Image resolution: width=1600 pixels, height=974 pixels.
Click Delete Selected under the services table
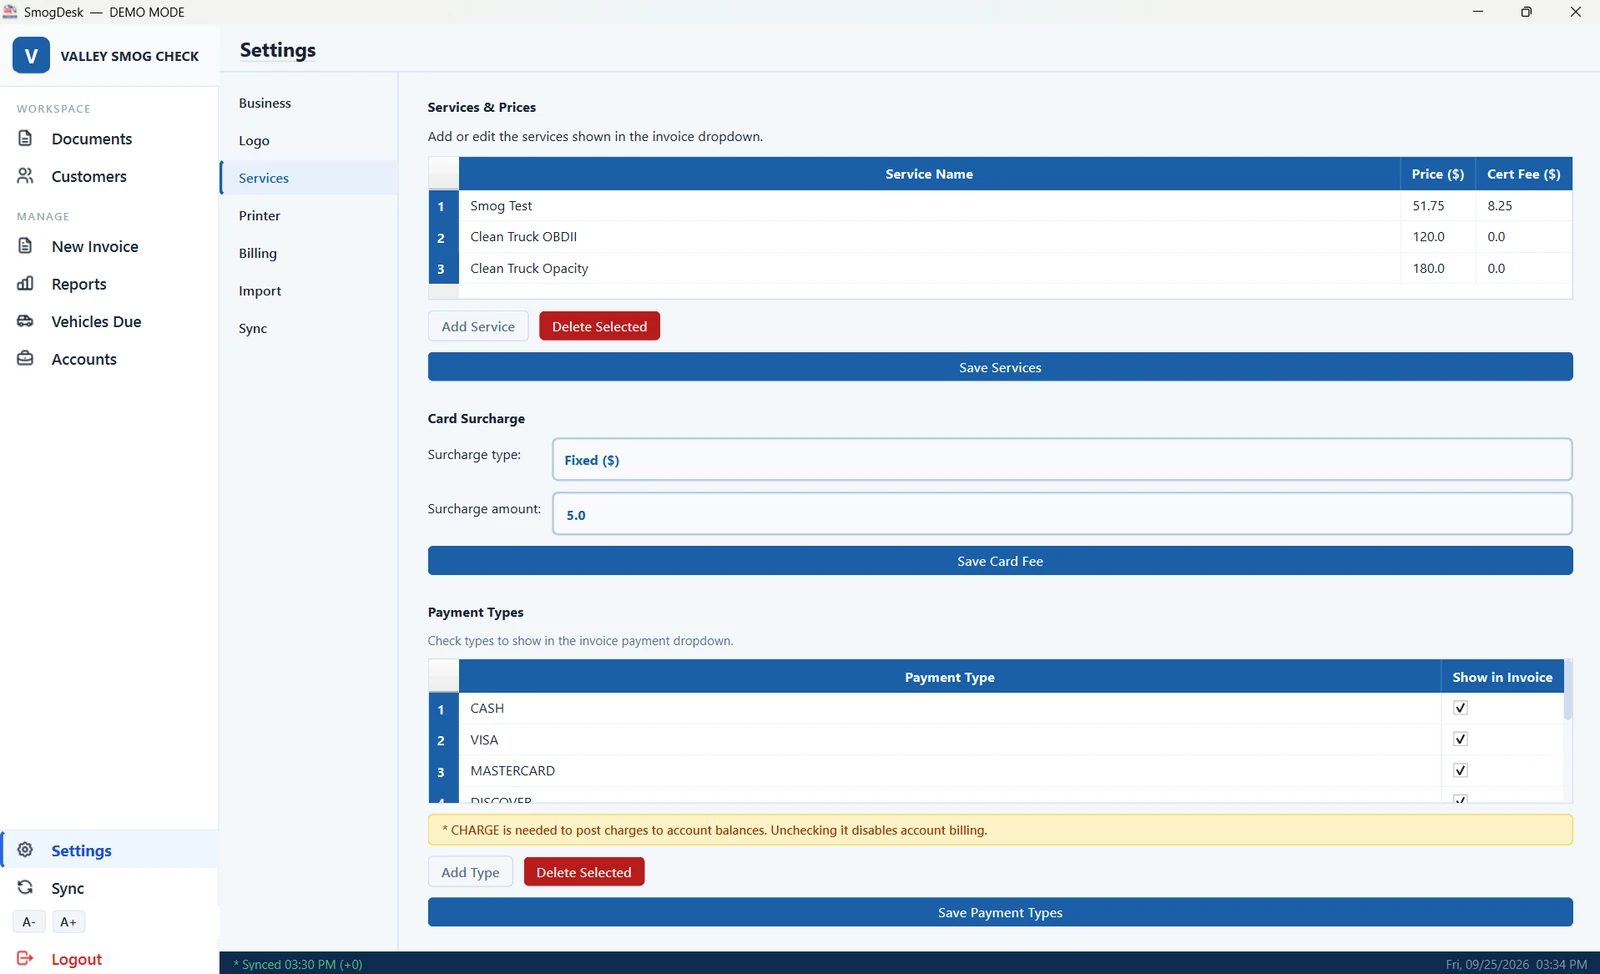click(x=599, y=326)
